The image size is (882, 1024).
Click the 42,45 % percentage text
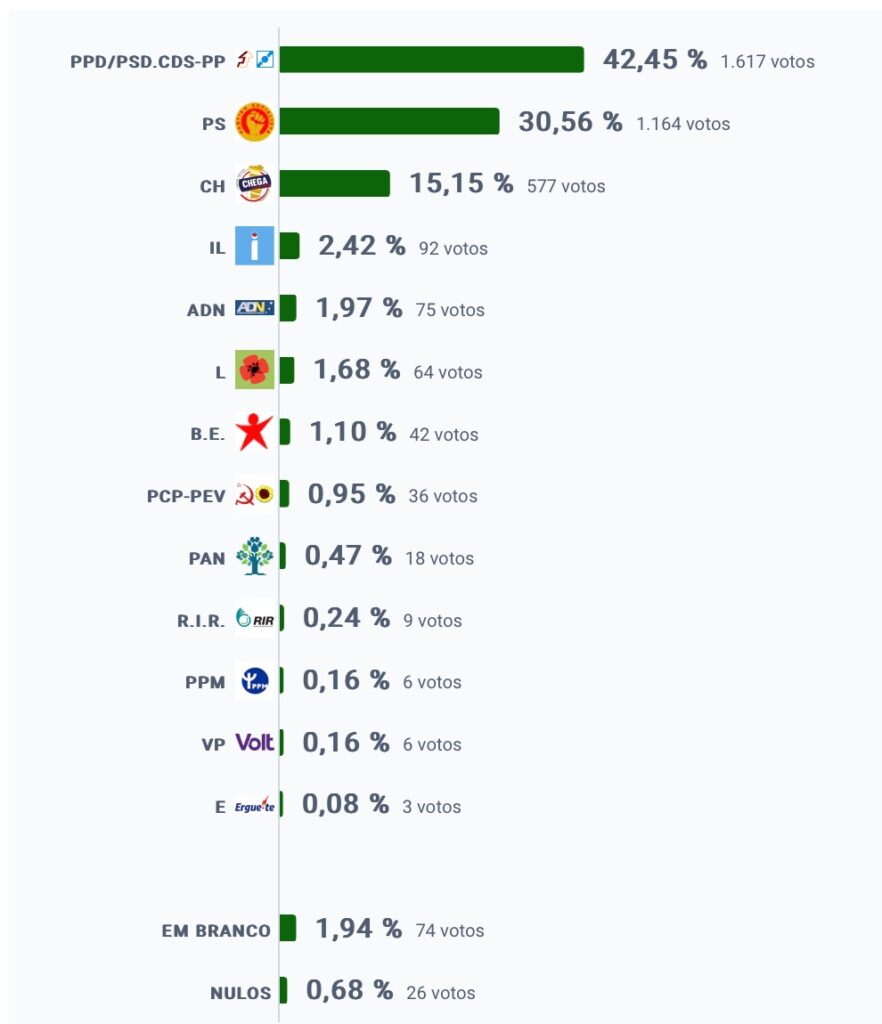click(x=655, y=59)
